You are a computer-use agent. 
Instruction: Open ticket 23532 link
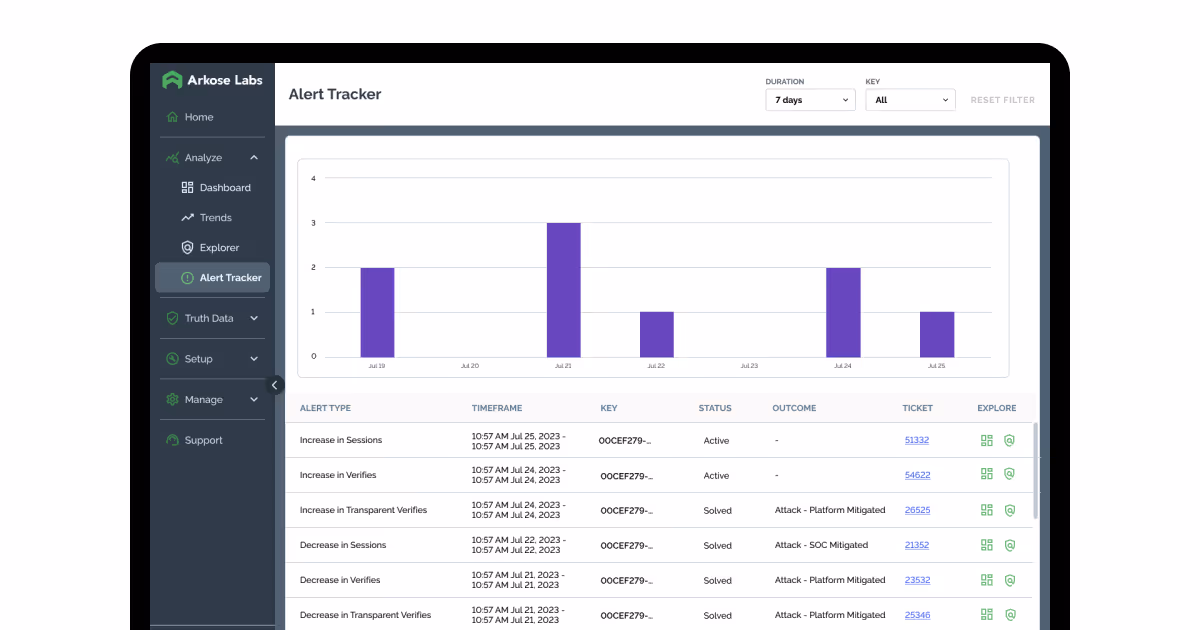click(917, 580)
